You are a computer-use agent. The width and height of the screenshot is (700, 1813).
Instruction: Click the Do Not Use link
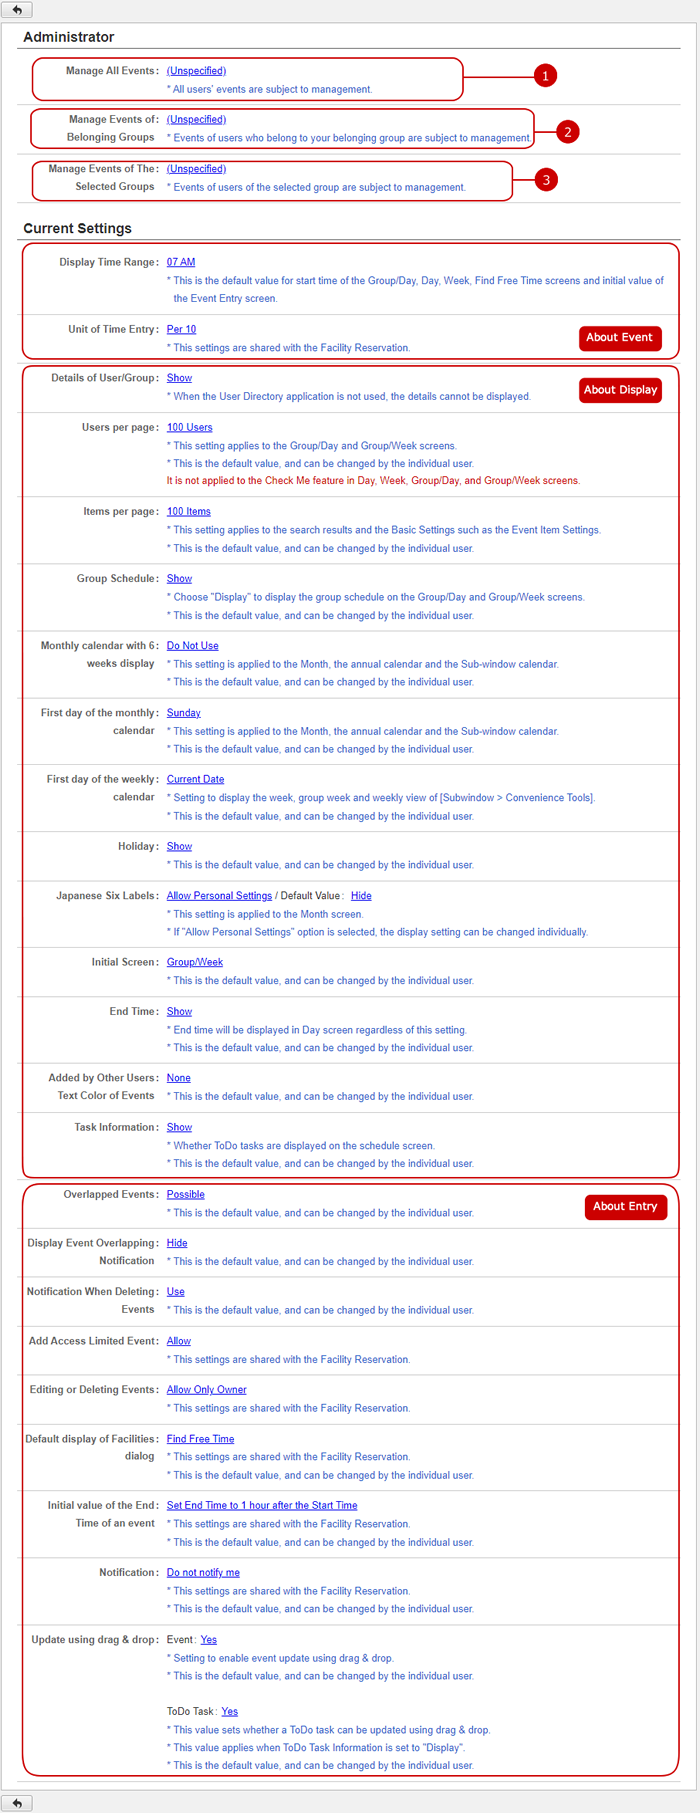[x=192, y=646]
